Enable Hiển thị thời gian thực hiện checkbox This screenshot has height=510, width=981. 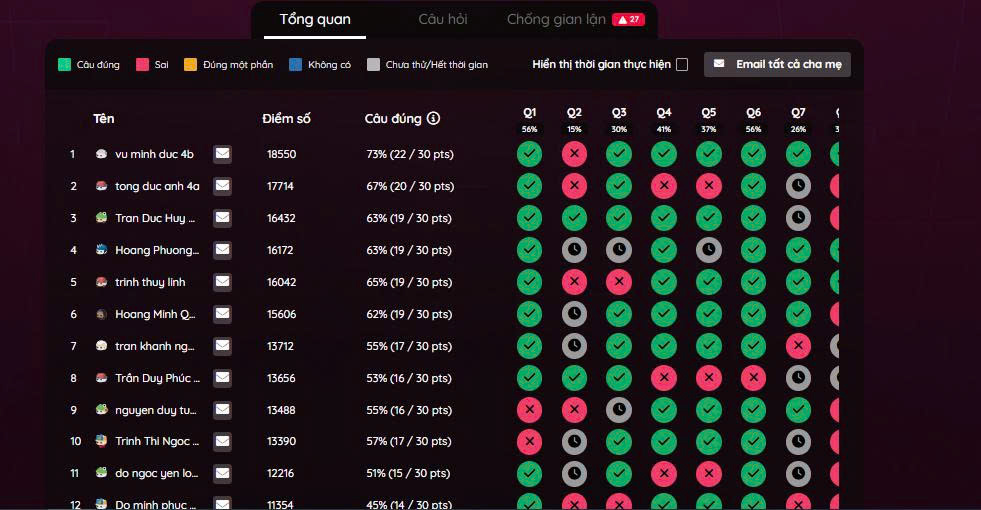(682, 65)
